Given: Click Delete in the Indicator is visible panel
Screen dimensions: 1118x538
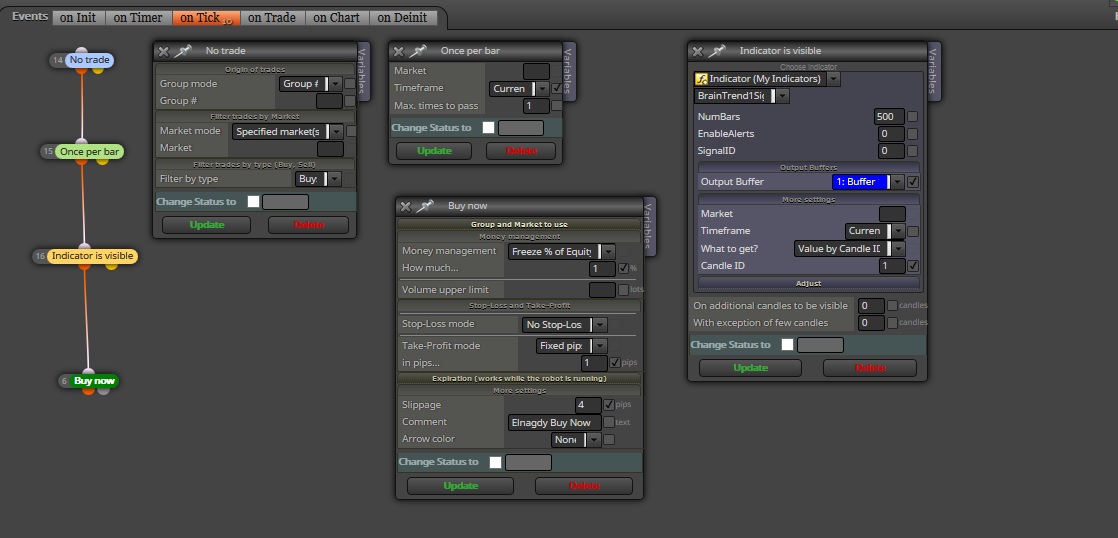Looking at the screenshot, I should pyautogui.click(x=870, y=368).
